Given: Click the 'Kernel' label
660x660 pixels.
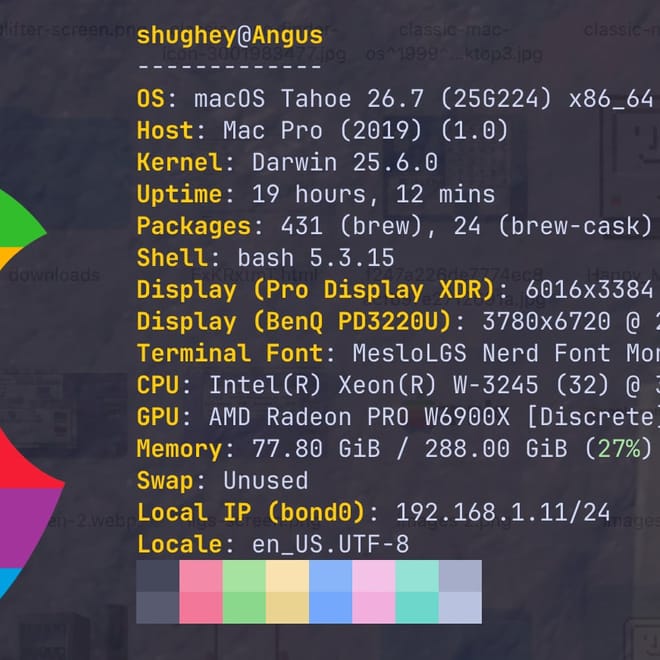Looking at the screenshot, I should click(179, 162).
